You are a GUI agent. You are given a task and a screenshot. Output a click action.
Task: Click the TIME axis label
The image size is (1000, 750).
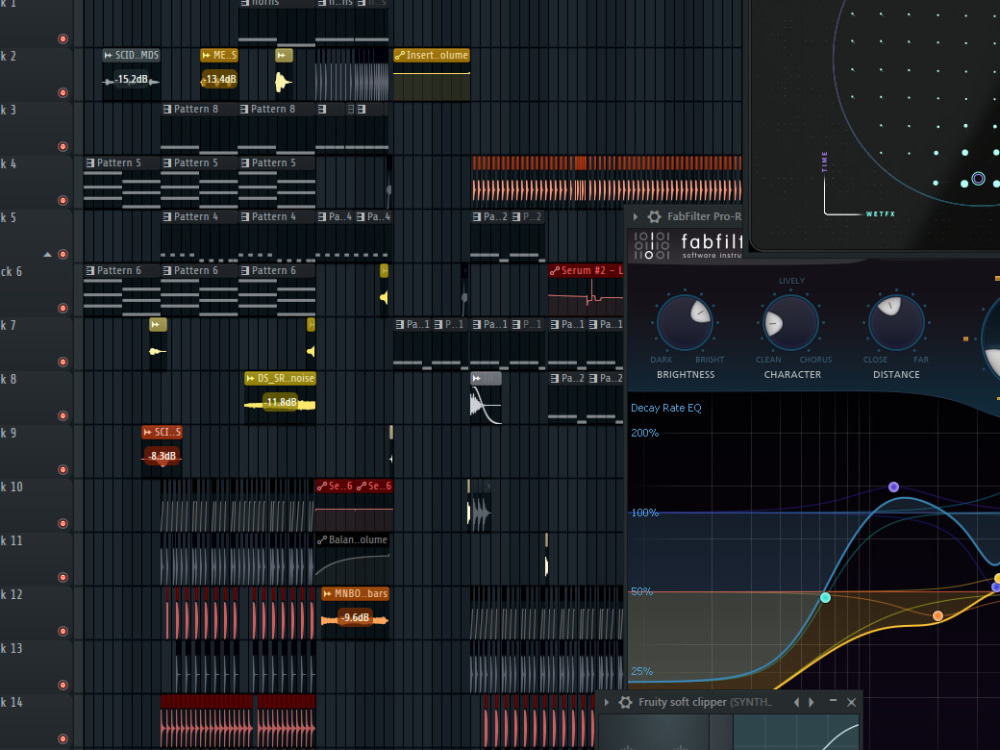[x=825, y=162]
